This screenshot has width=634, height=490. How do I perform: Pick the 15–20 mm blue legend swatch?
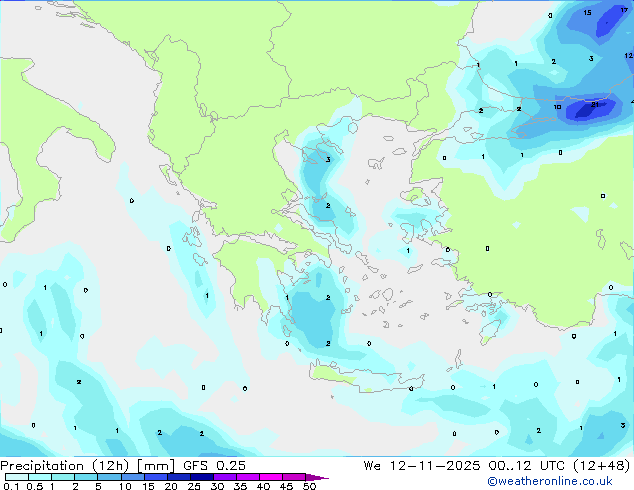click(x=155, y=477)
